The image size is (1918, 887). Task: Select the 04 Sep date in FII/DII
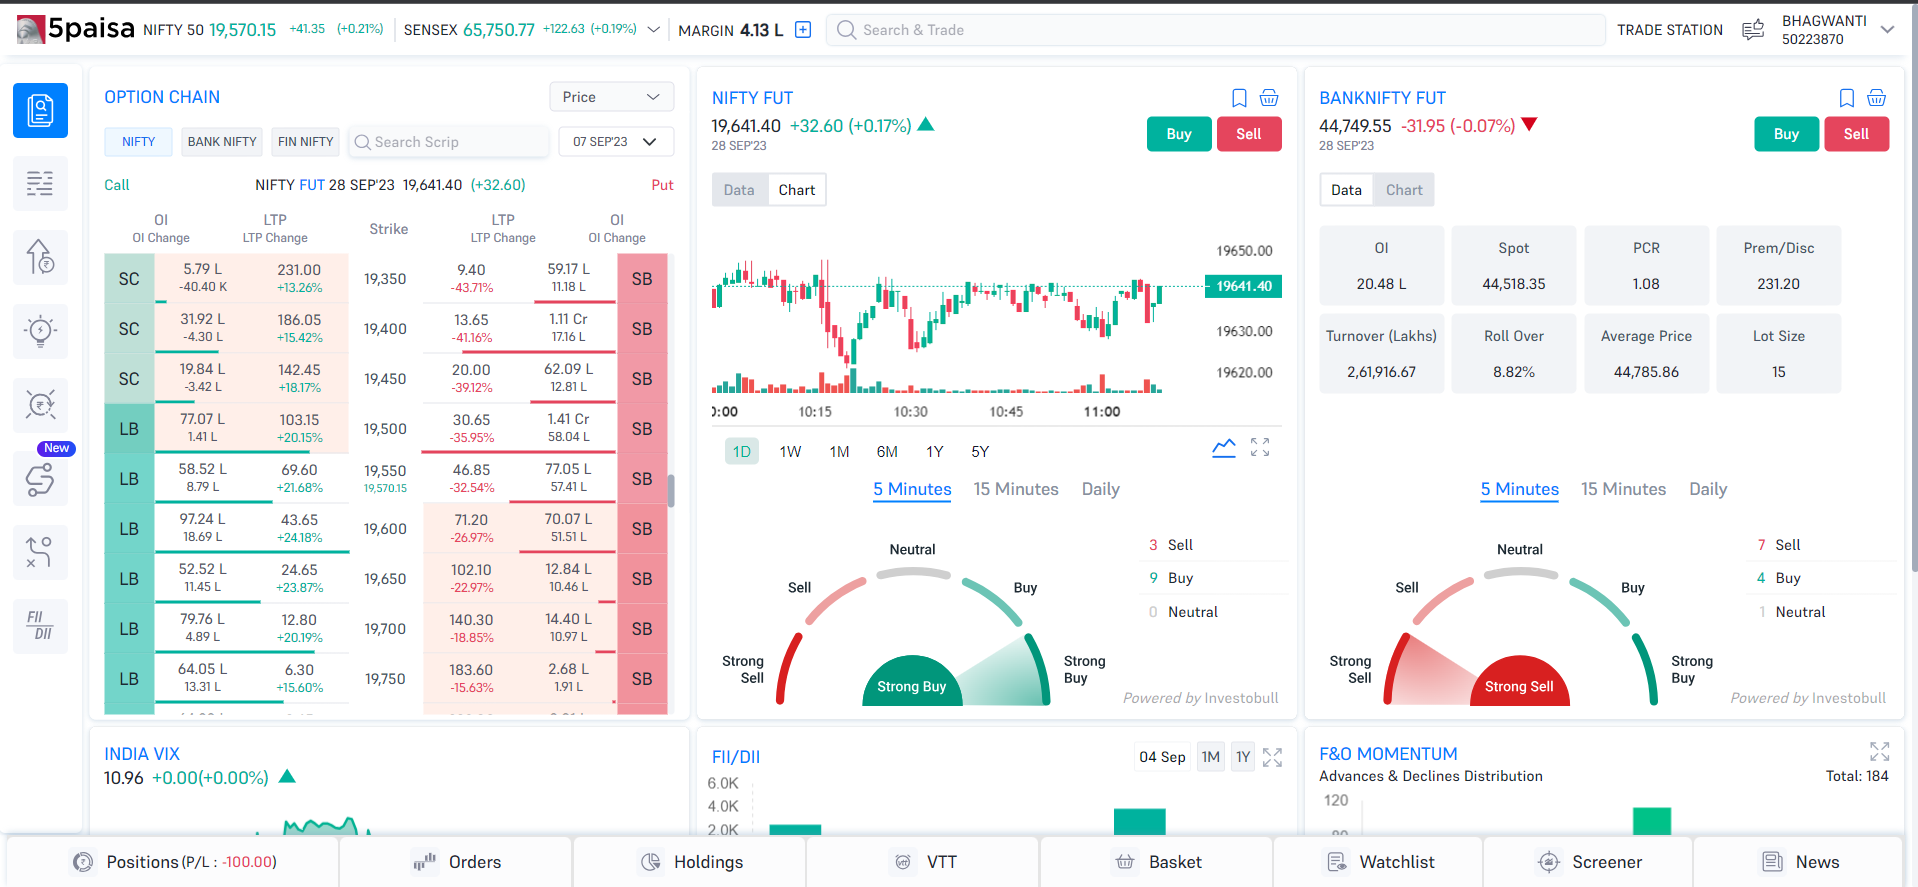pos(1162,757)
